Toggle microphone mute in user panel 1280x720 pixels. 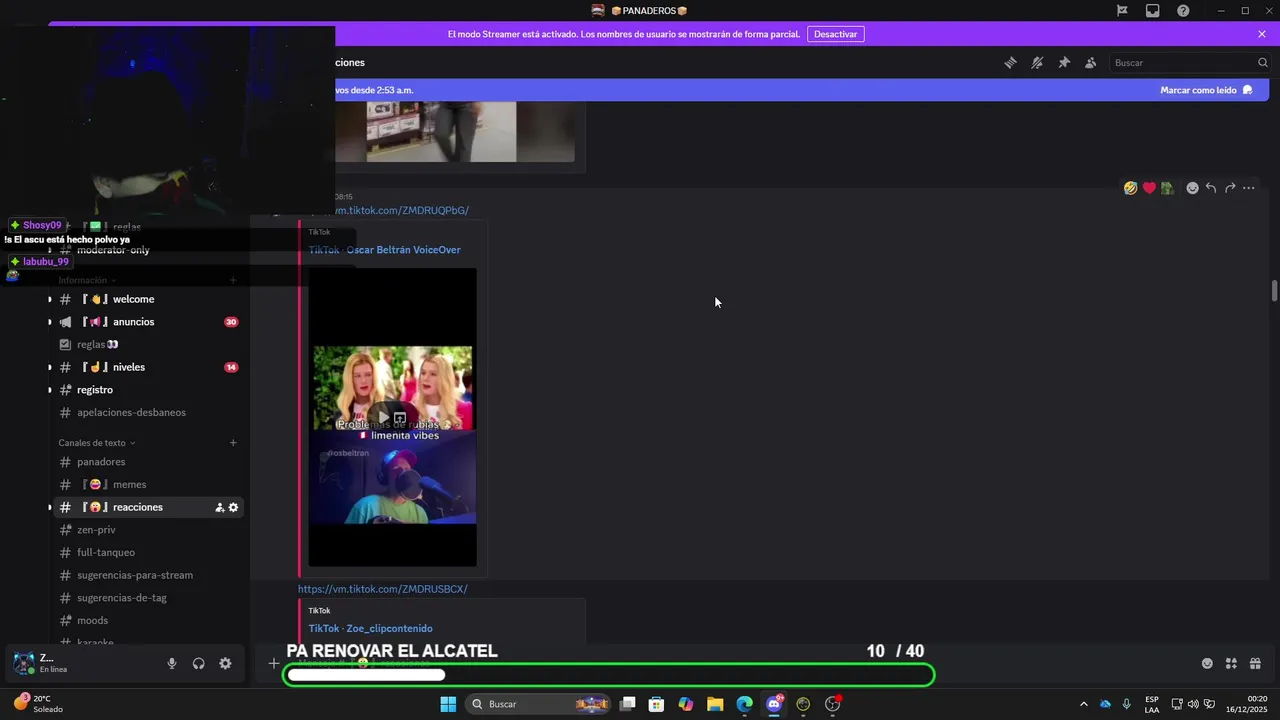[172, 664]
